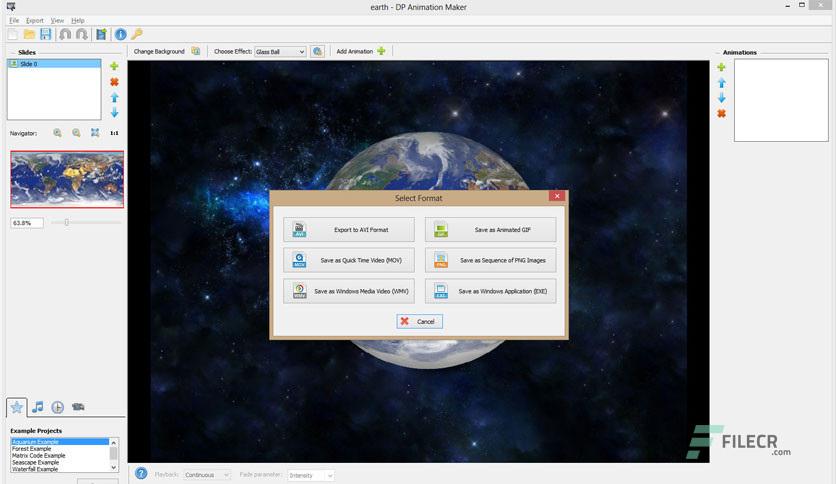
Task: Redo action in the toolbar
Action: pyautogui.click(x=82, y=35)
